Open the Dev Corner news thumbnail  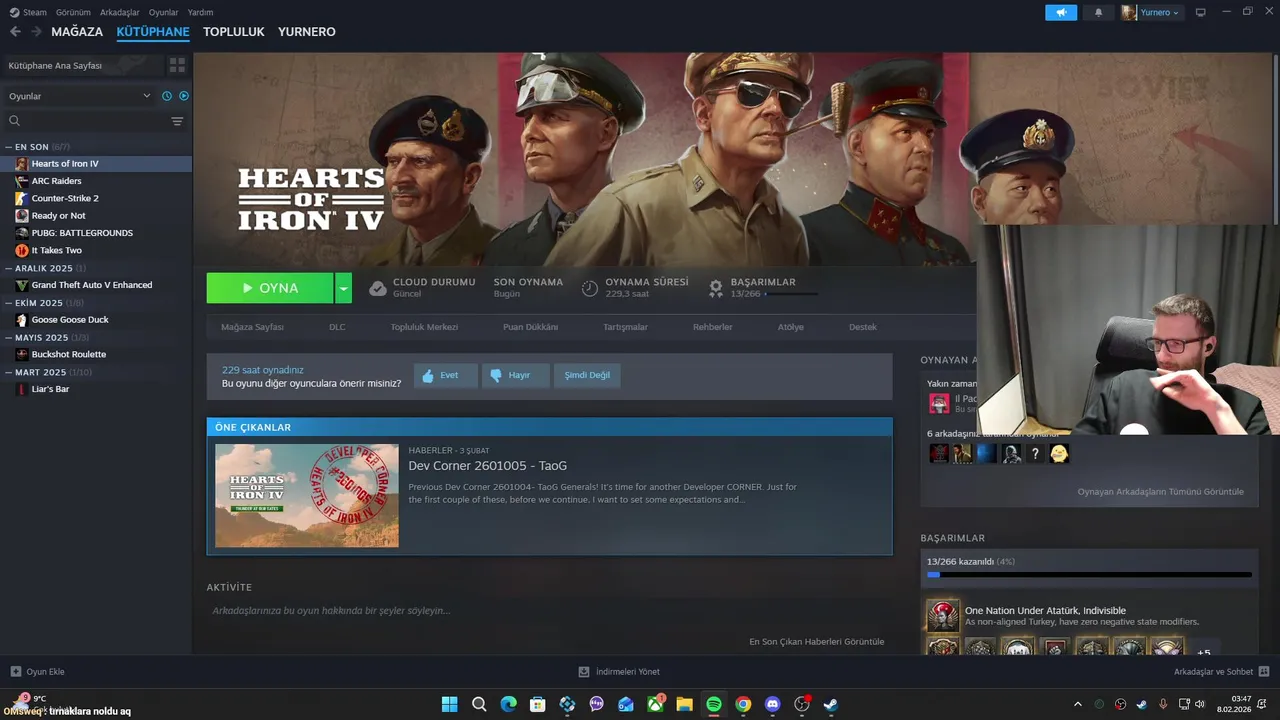pos(307,496)
